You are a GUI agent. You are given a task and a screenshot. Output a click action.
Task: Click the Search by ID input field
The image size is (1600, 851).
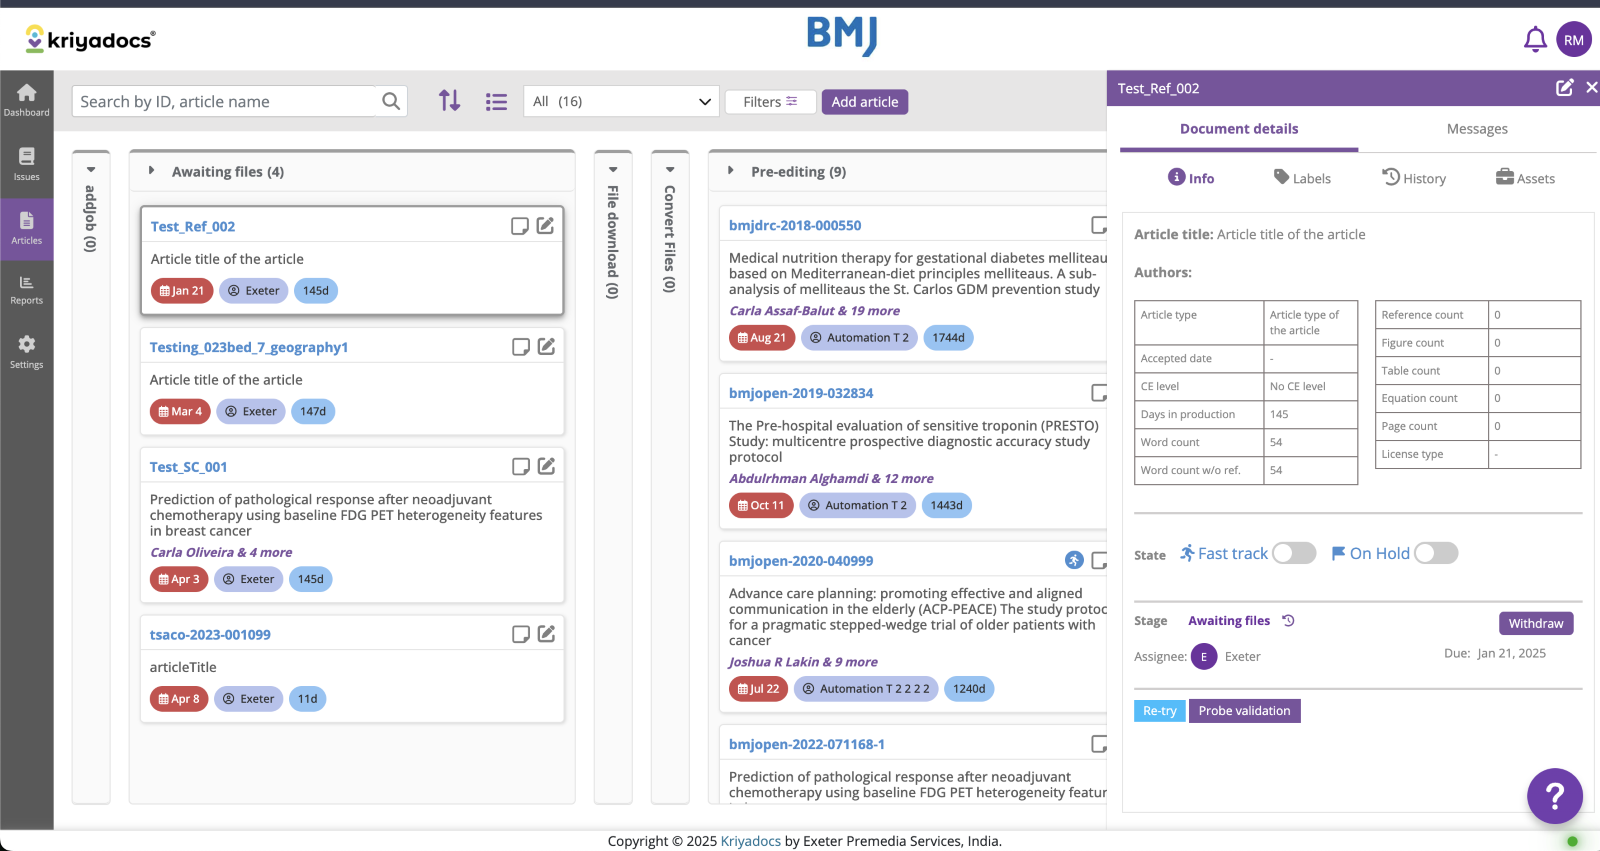click(225, 101)
